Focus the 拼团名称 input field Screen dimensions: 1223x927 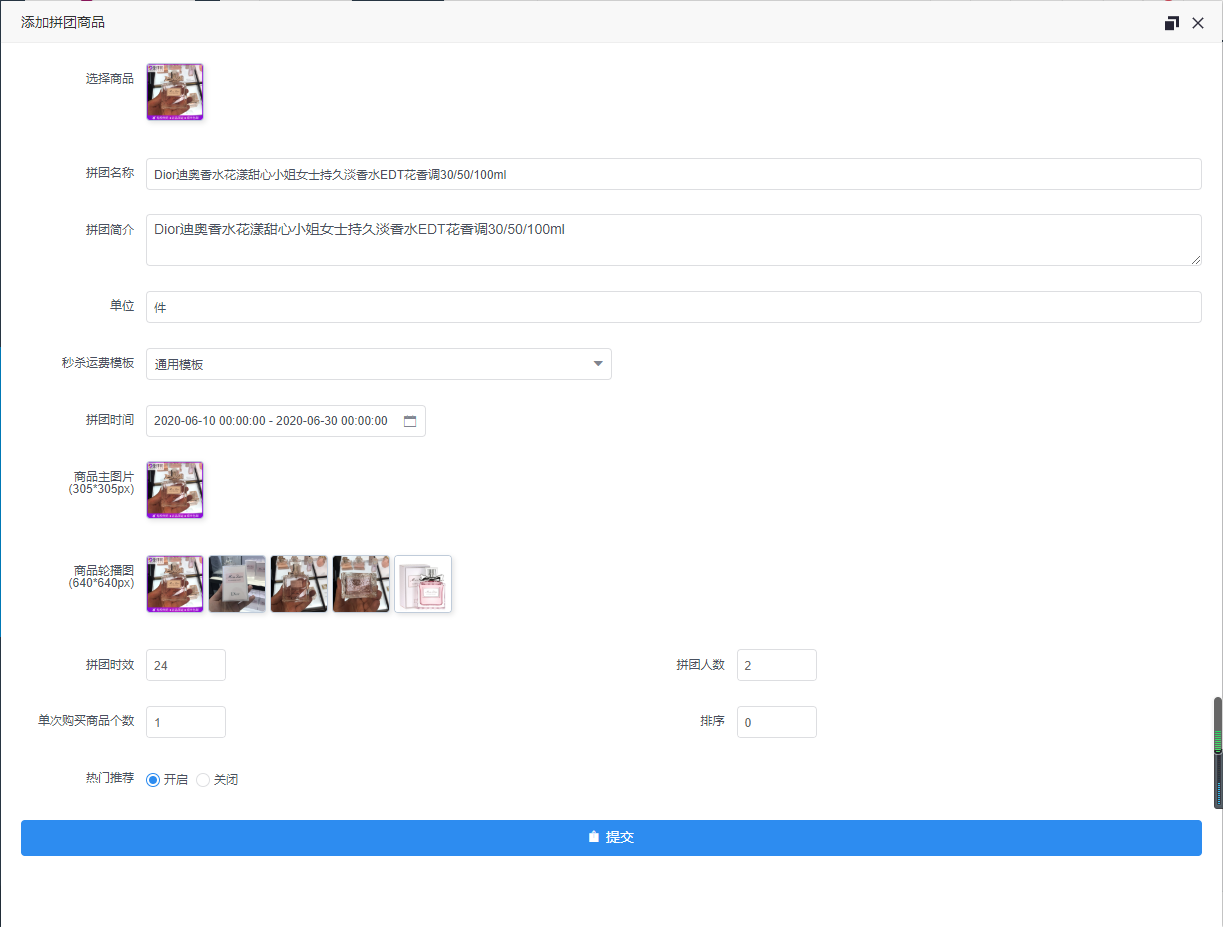coord(674,174)
